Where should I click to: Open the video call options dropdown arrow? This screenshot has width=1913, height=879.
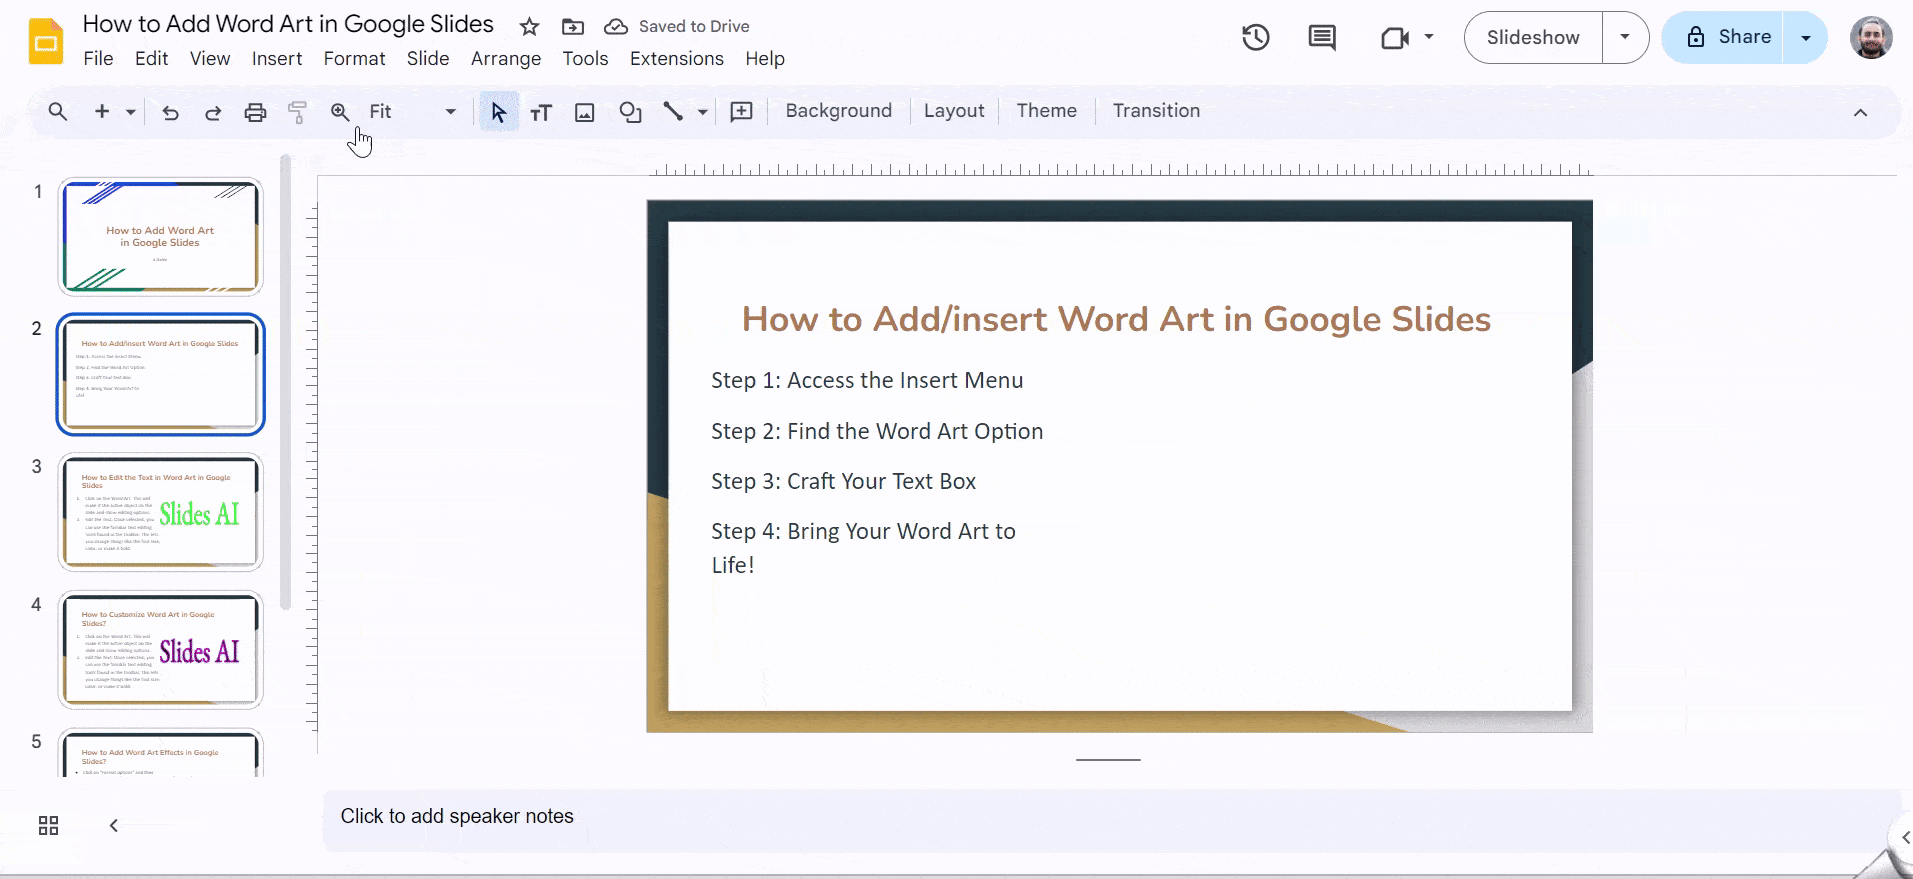pyautogui.click(x=1429, y=37)
